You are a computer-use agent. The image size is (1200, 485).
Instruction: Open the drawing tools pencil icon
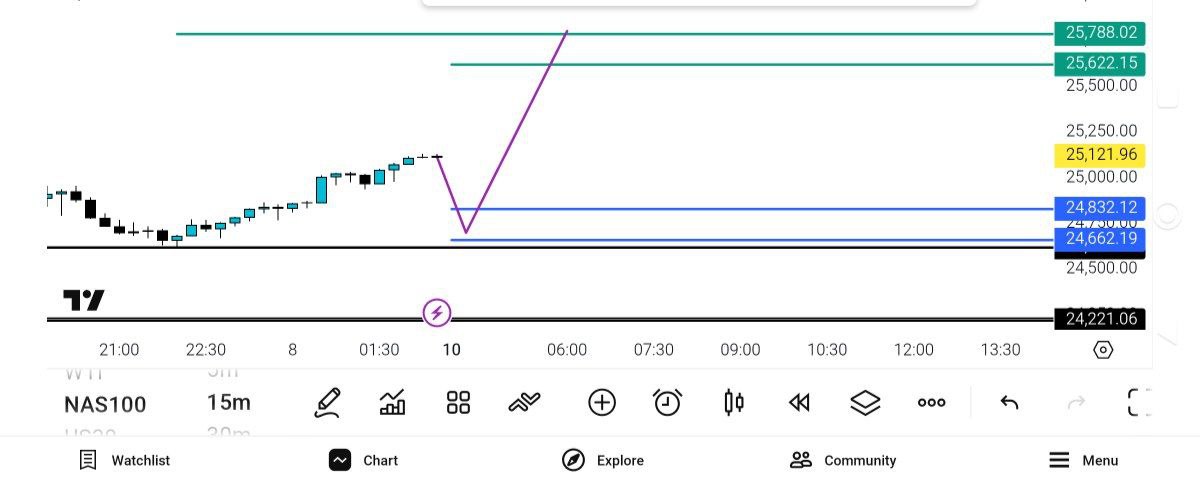coord(328,403)
